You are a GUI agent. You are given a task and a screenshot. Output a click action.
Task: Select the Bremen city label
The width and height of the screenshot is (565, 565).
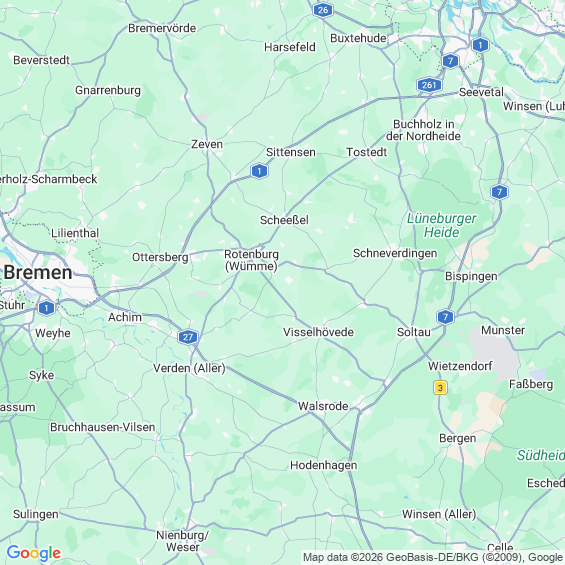38,272
